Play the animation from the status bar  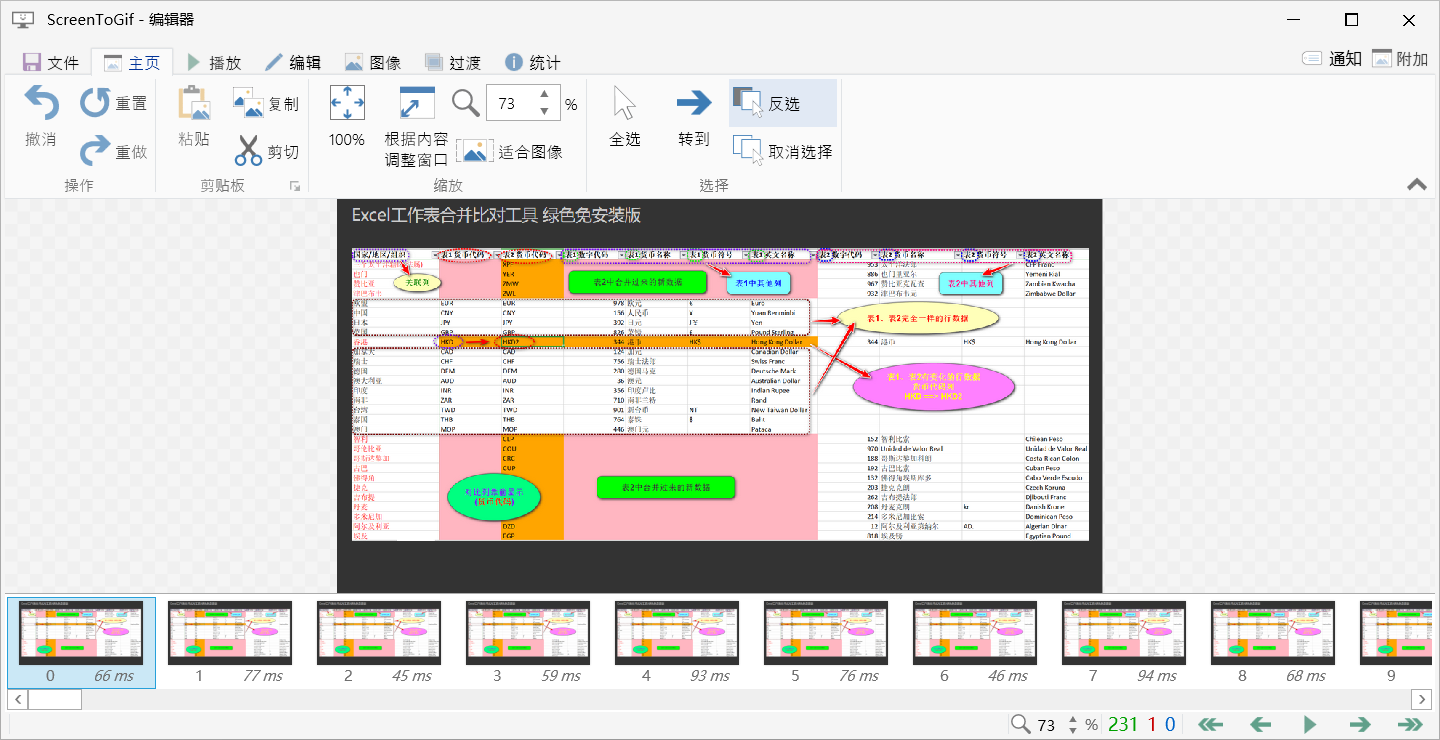click(1311, 723)
